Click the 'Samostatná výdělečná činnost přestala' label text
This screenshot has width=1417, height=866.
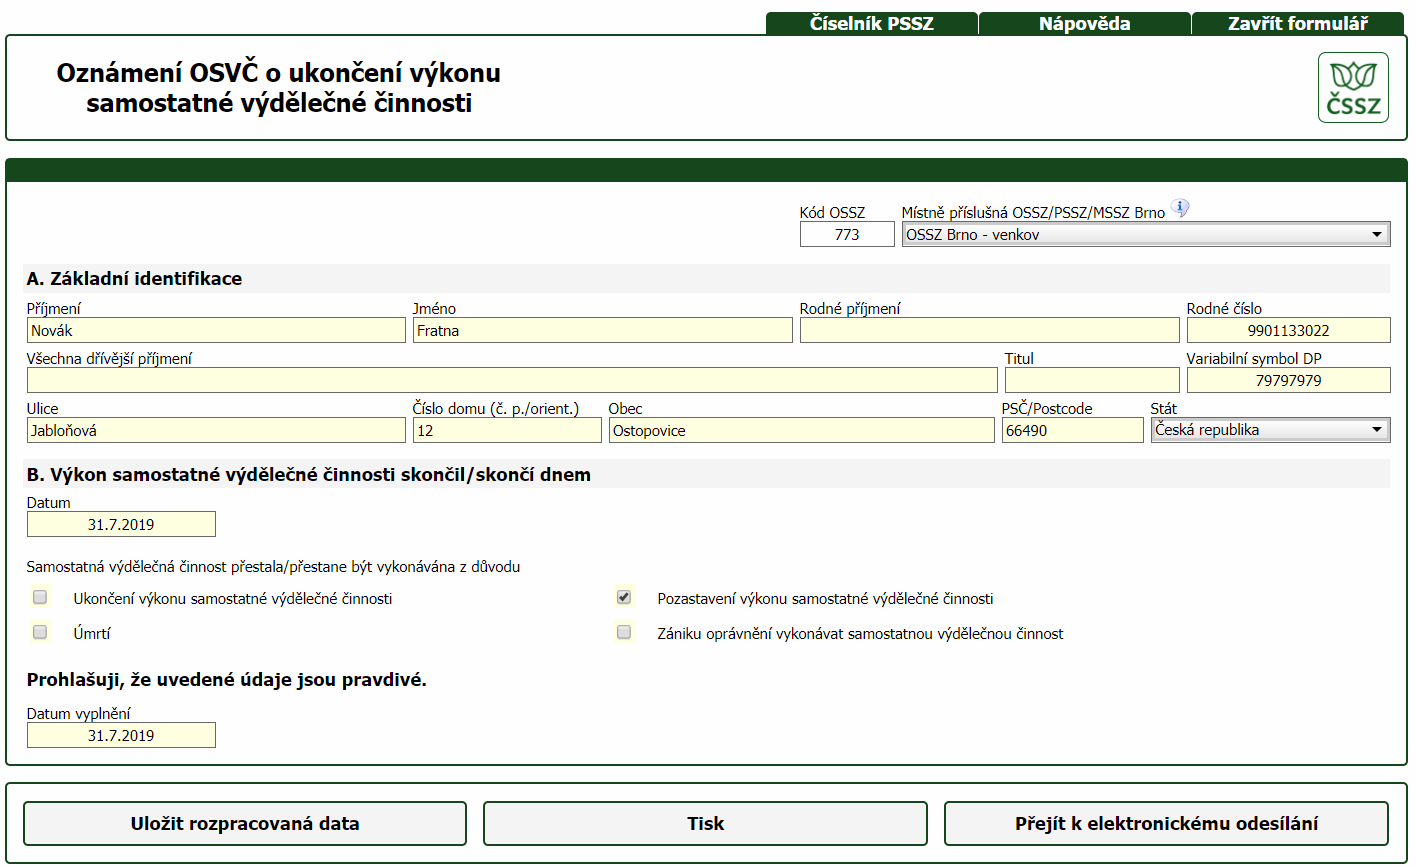273,567
